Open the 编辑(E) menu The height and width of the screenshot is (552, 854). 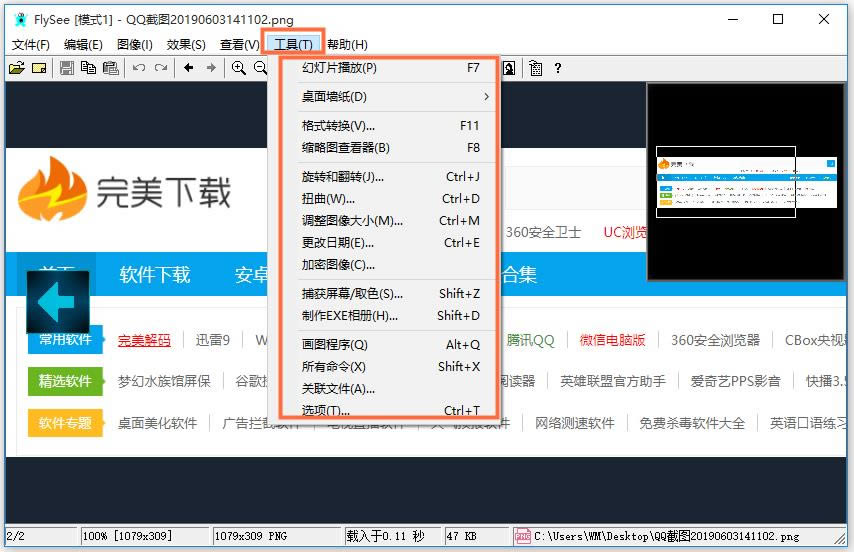(x=83, y=45)
